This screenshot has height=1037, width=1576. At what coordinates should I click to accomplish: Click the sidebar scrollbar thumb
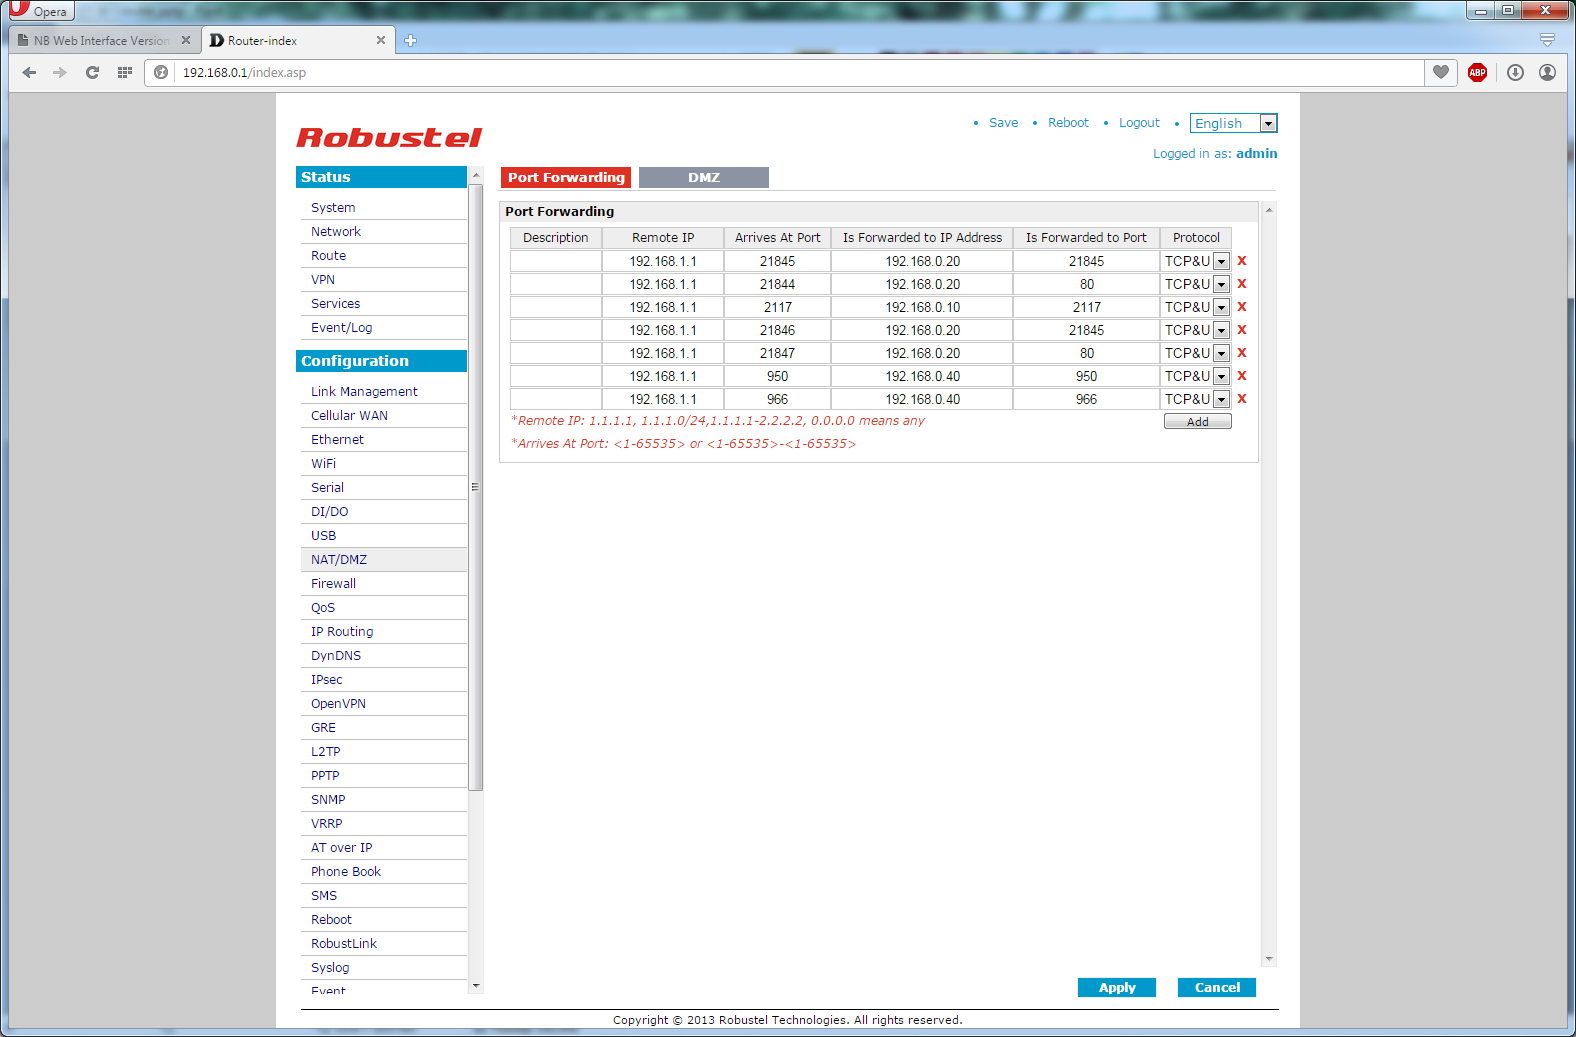[x=476, y=487]
